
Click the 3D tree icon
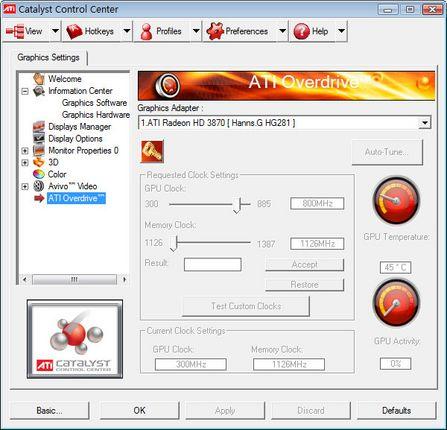pyautogui.click(x=39, y=162)
